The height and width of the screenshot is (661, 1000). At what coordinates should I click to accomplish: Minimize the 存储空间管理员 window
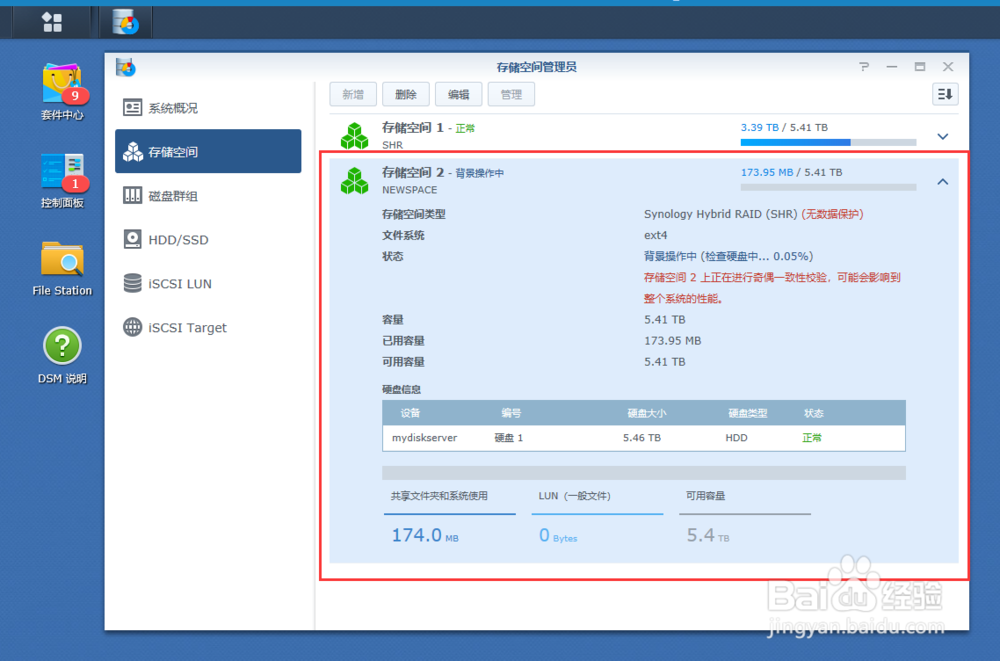tap(892, 66)
